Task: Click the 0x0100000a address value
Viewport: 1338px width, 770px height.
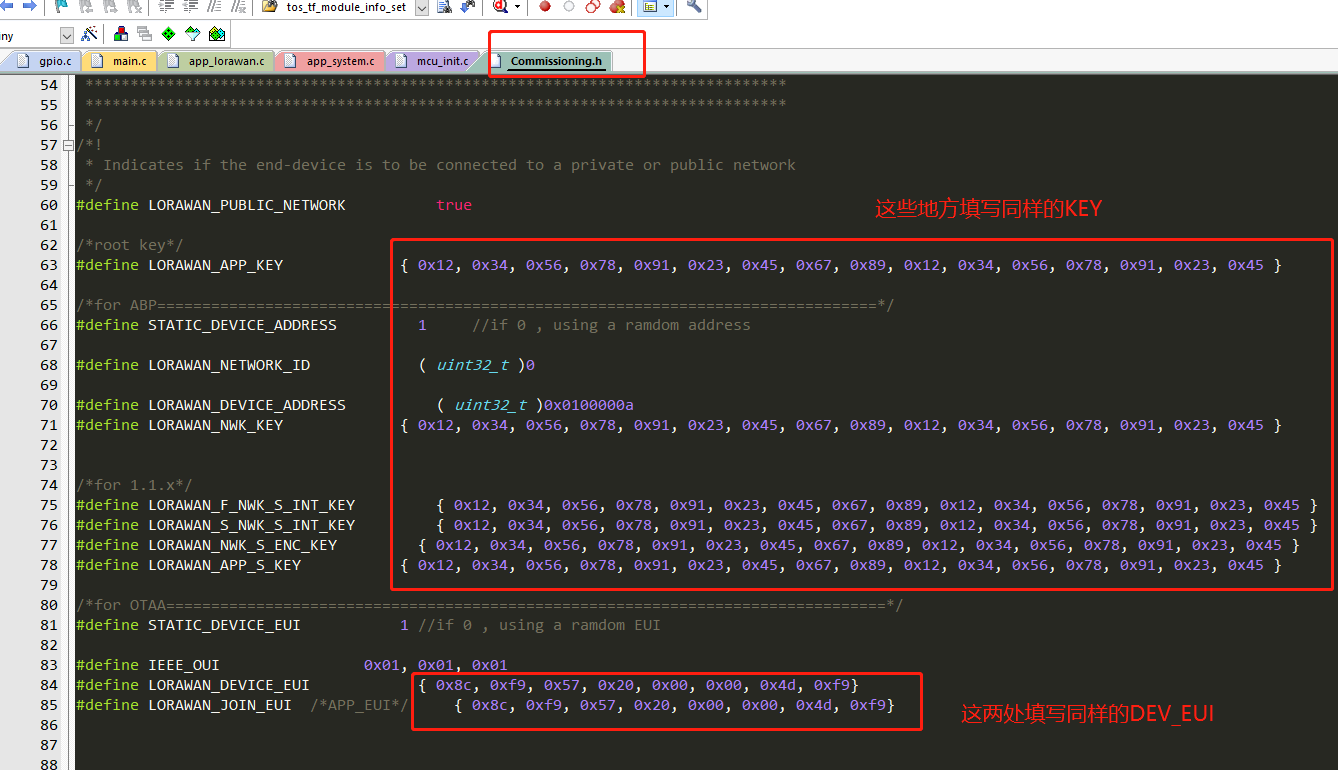Action: (x=589, y=405)
